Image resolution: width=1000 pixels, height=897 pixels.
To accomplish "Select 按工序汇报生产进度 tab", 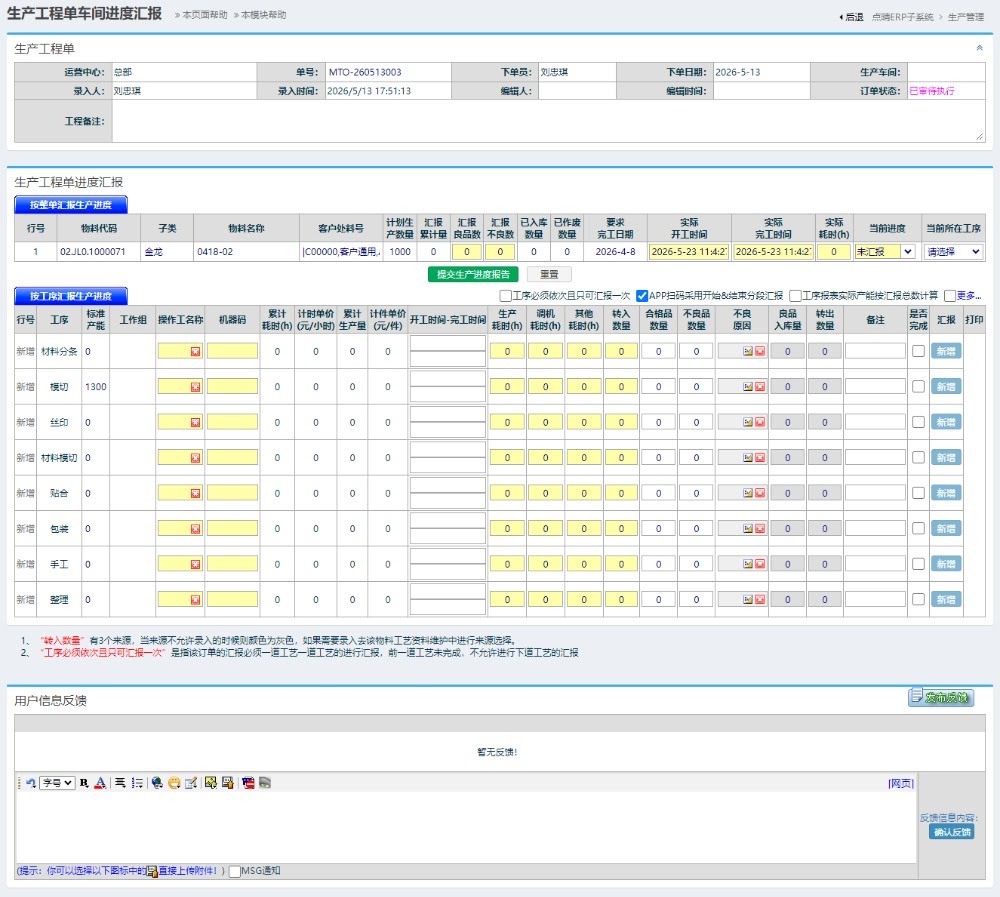I will 71,296.
